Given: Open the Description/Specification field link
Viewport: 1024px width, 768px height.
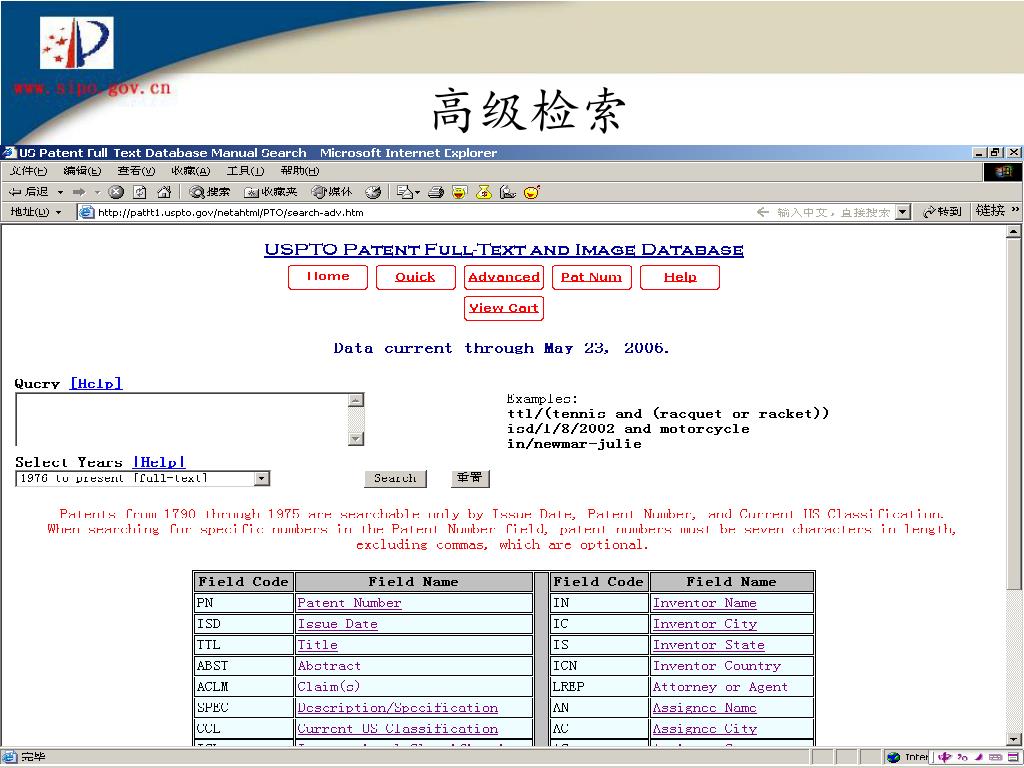Looking at the screenshot, I should (398, 707).
